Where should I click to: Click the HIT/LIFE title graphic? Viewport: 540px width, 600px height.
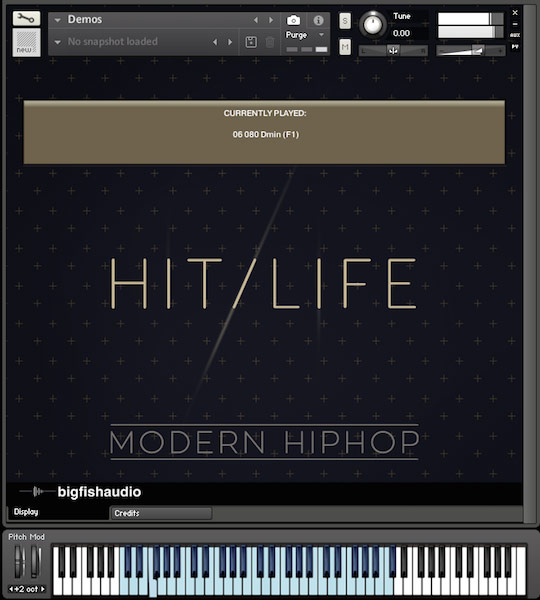[264, 283]
